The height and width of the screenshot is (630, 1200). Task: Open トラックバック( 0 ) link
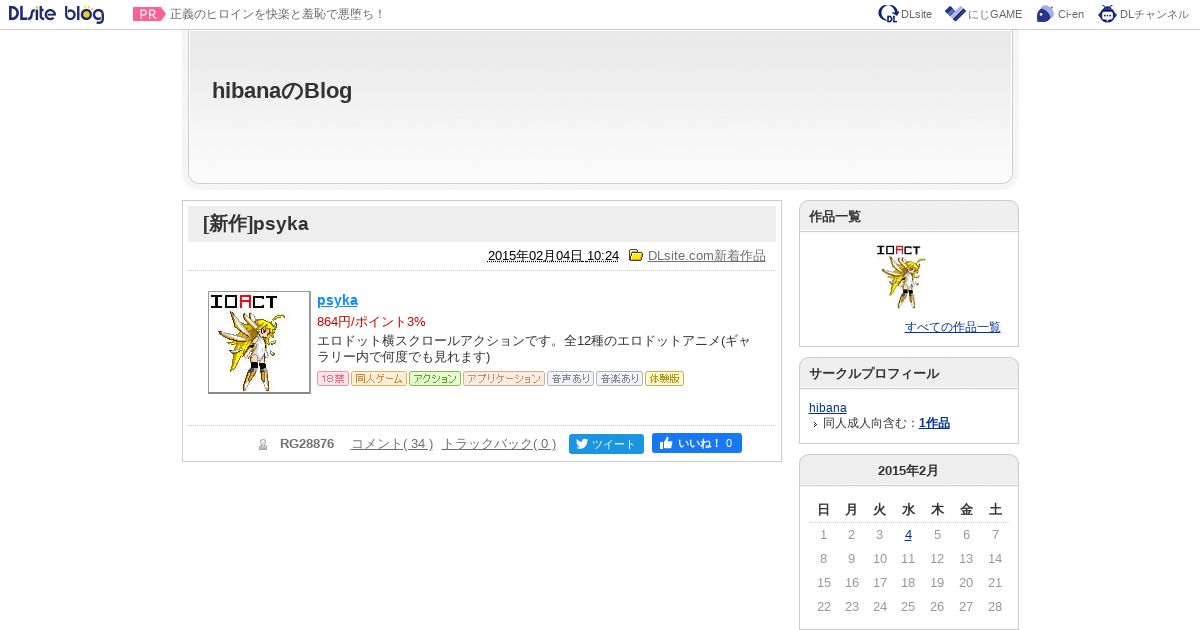pyautogui.click(x=499, y=444)
